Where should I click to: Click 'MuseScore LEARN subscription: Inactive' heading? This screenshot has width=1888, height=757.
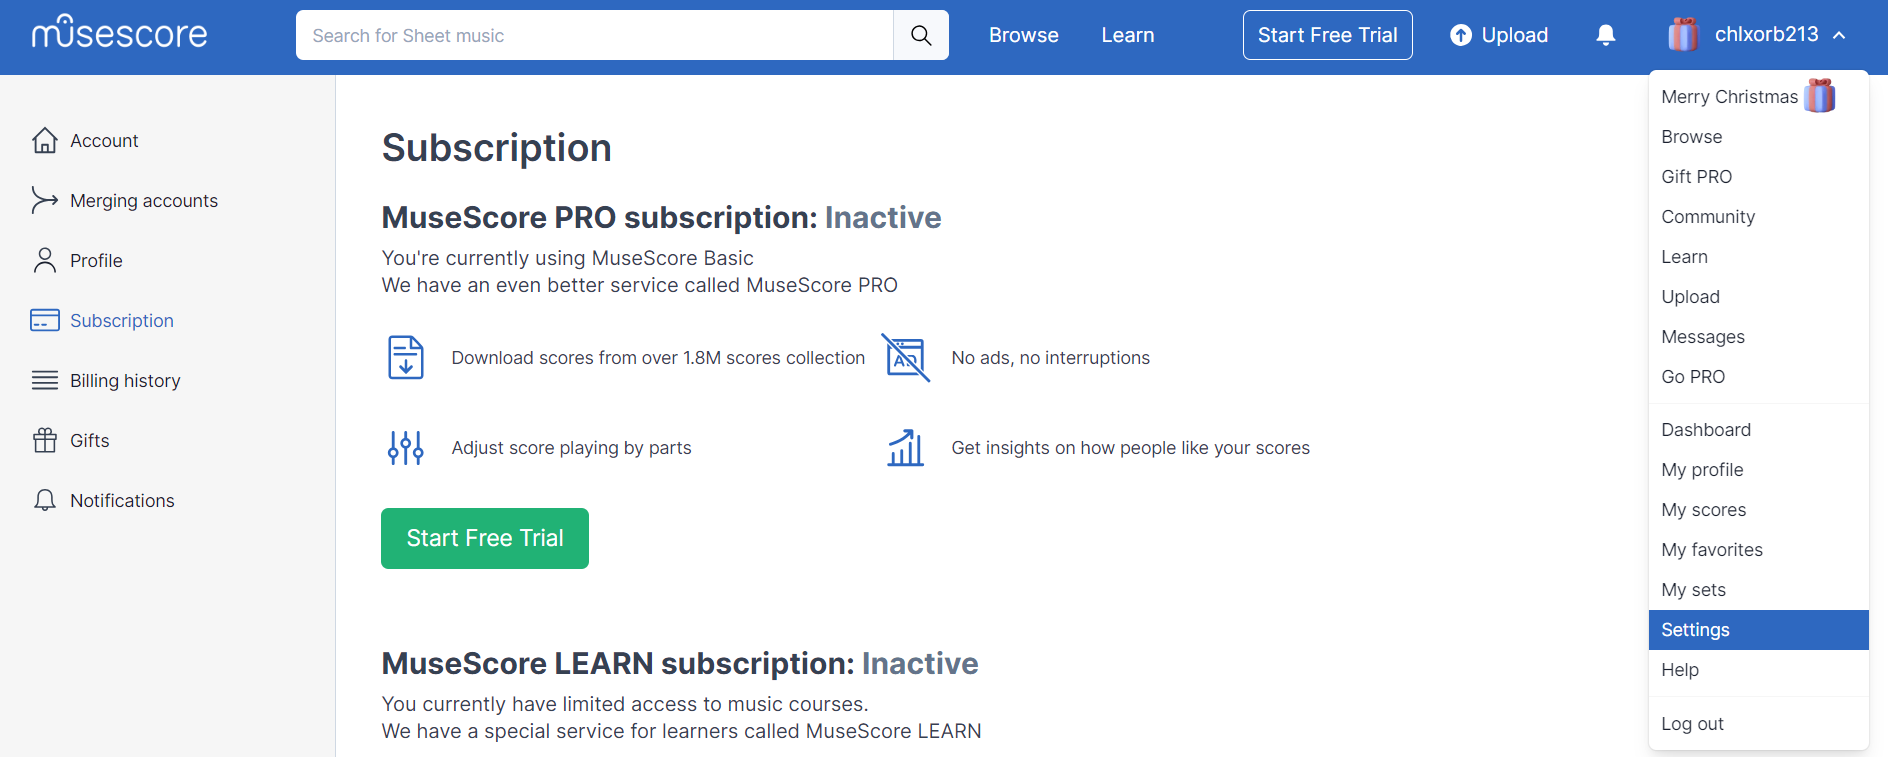(x=680, y=663)
